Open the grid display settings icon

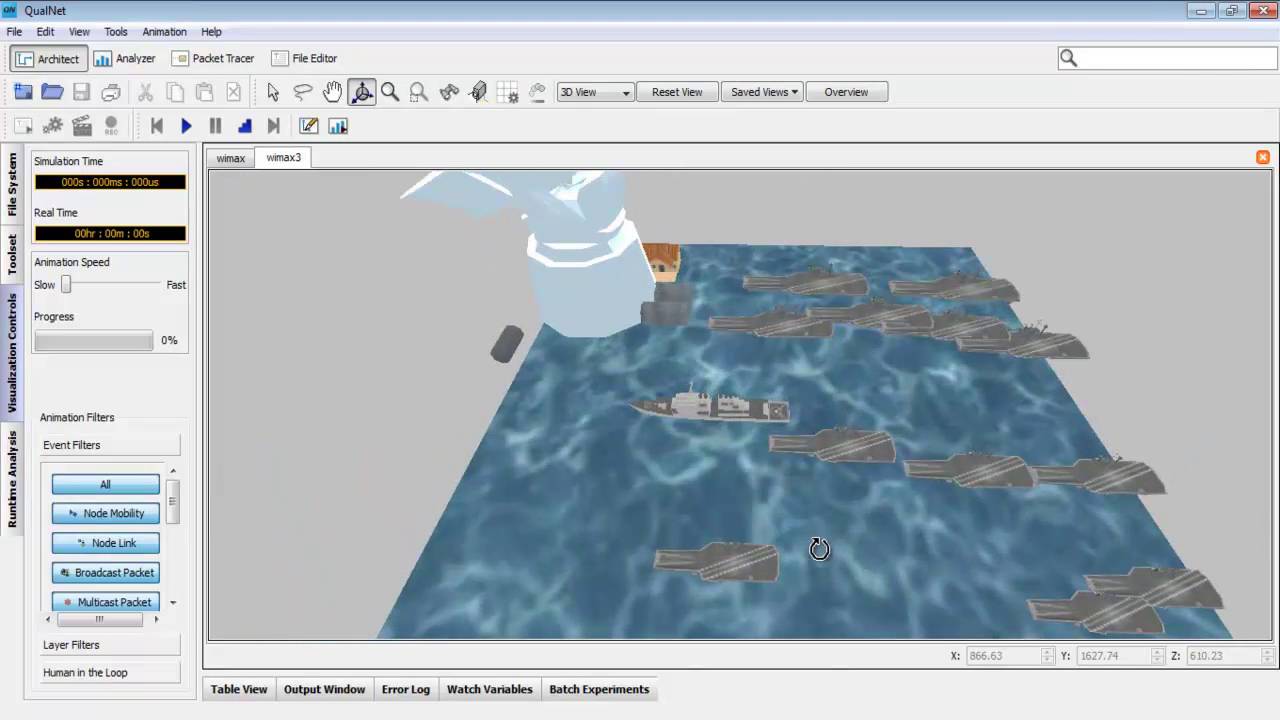(508, 92)
